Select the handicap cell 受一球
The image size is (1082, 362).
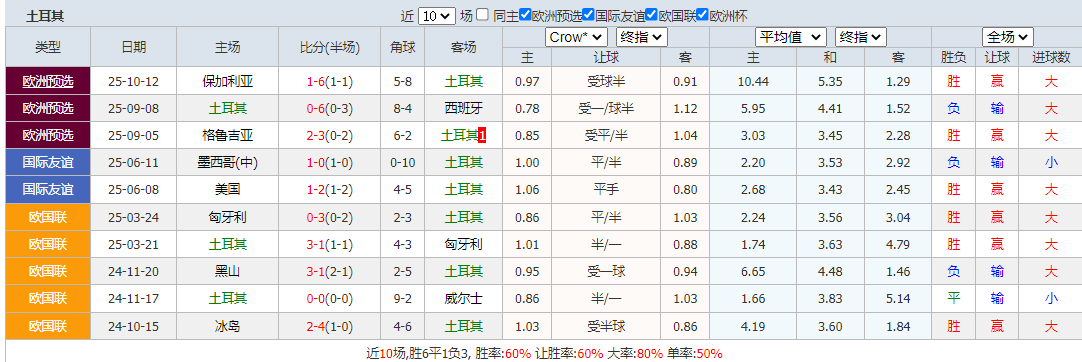[x=606, y=272]
